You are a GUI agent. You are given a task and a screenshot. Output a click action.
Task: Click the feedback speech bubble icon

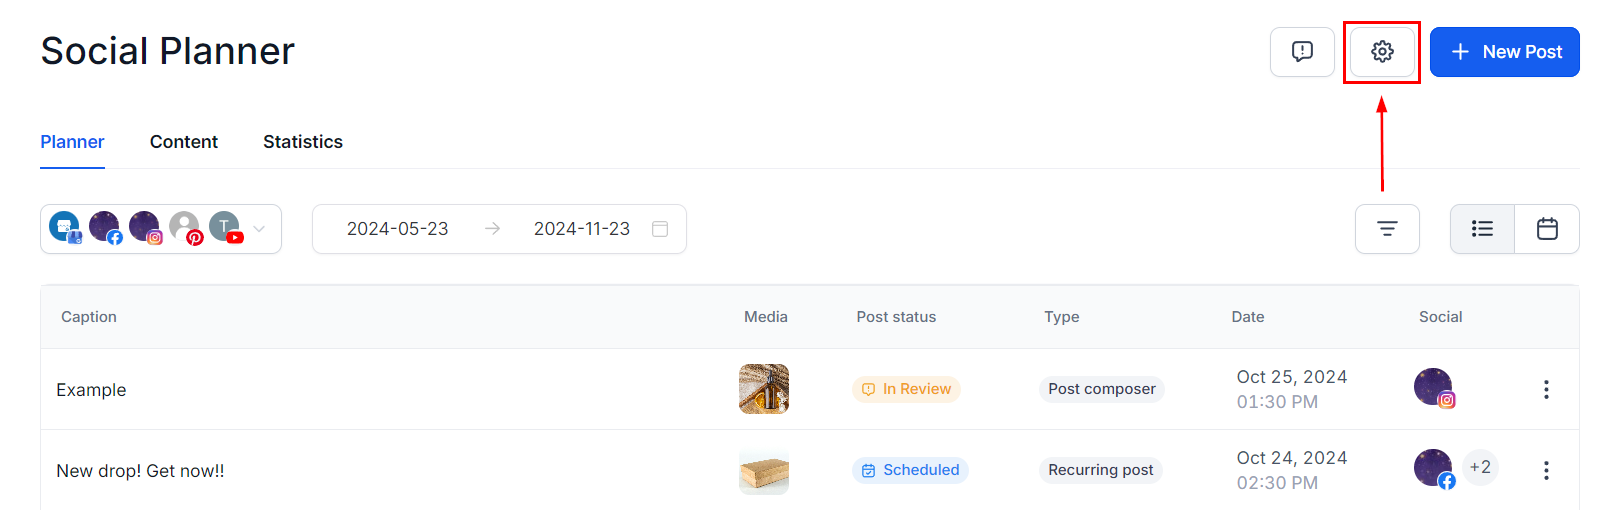1302,52
